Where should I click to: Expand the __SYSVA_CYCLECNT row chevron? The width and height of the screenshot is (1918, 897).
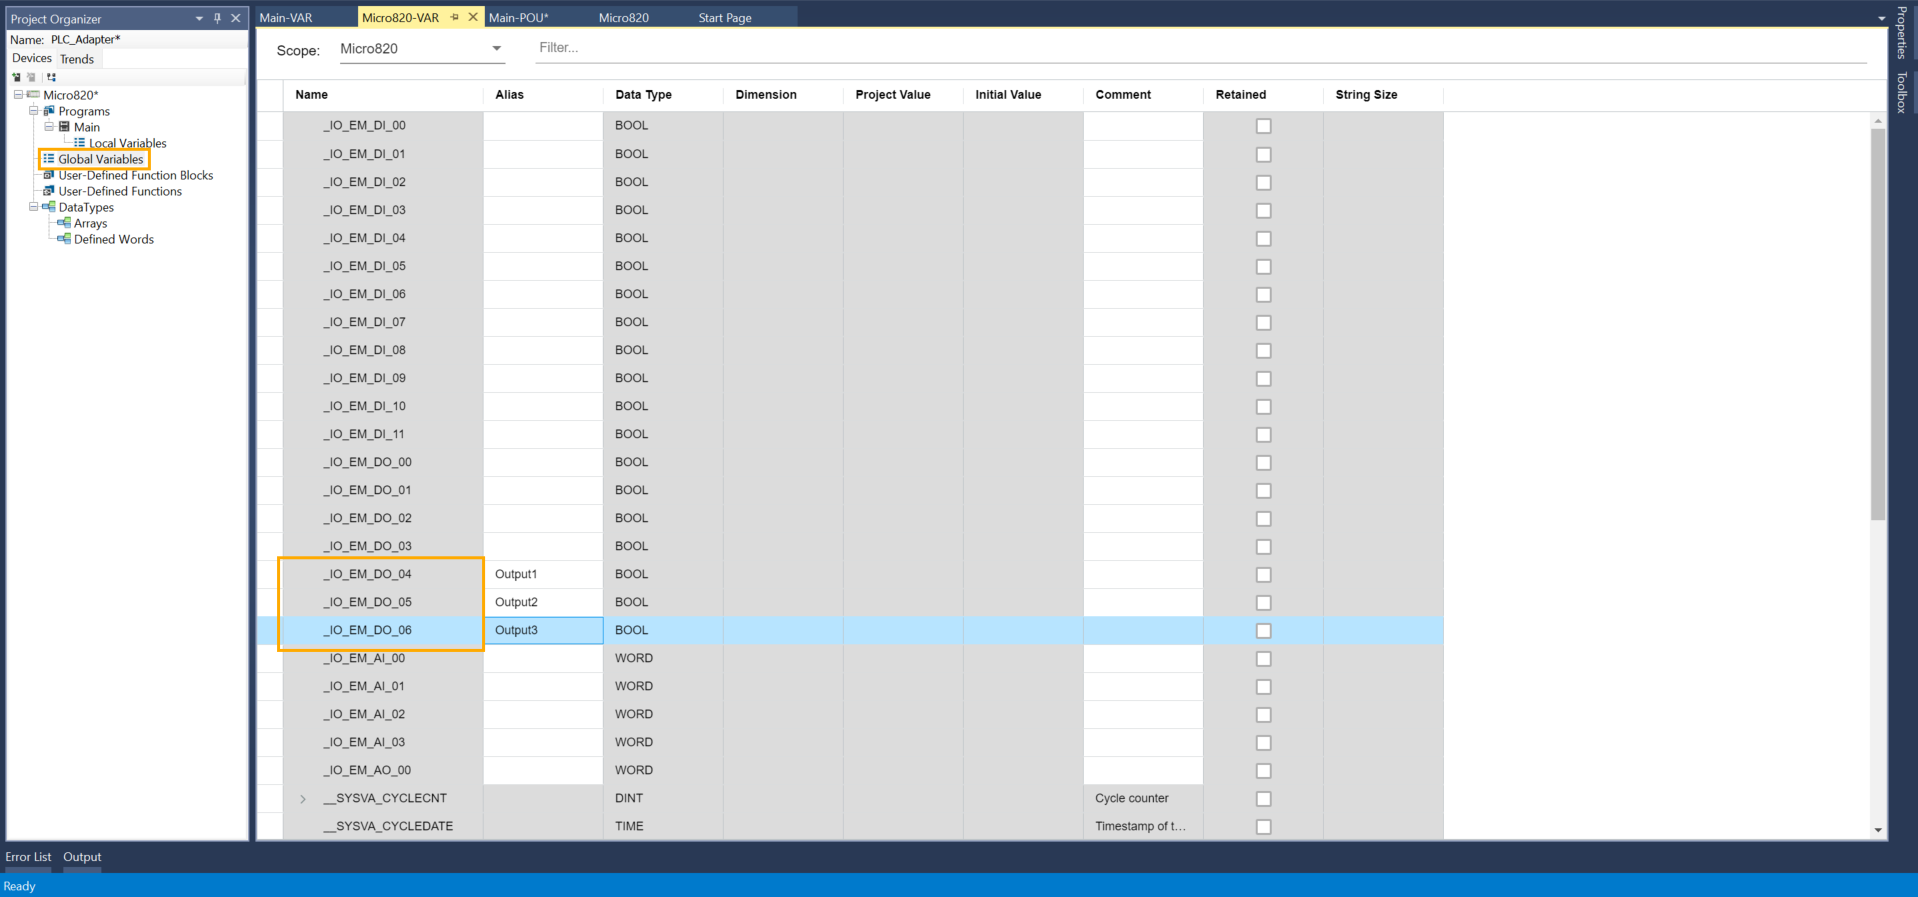pos(303,799)
